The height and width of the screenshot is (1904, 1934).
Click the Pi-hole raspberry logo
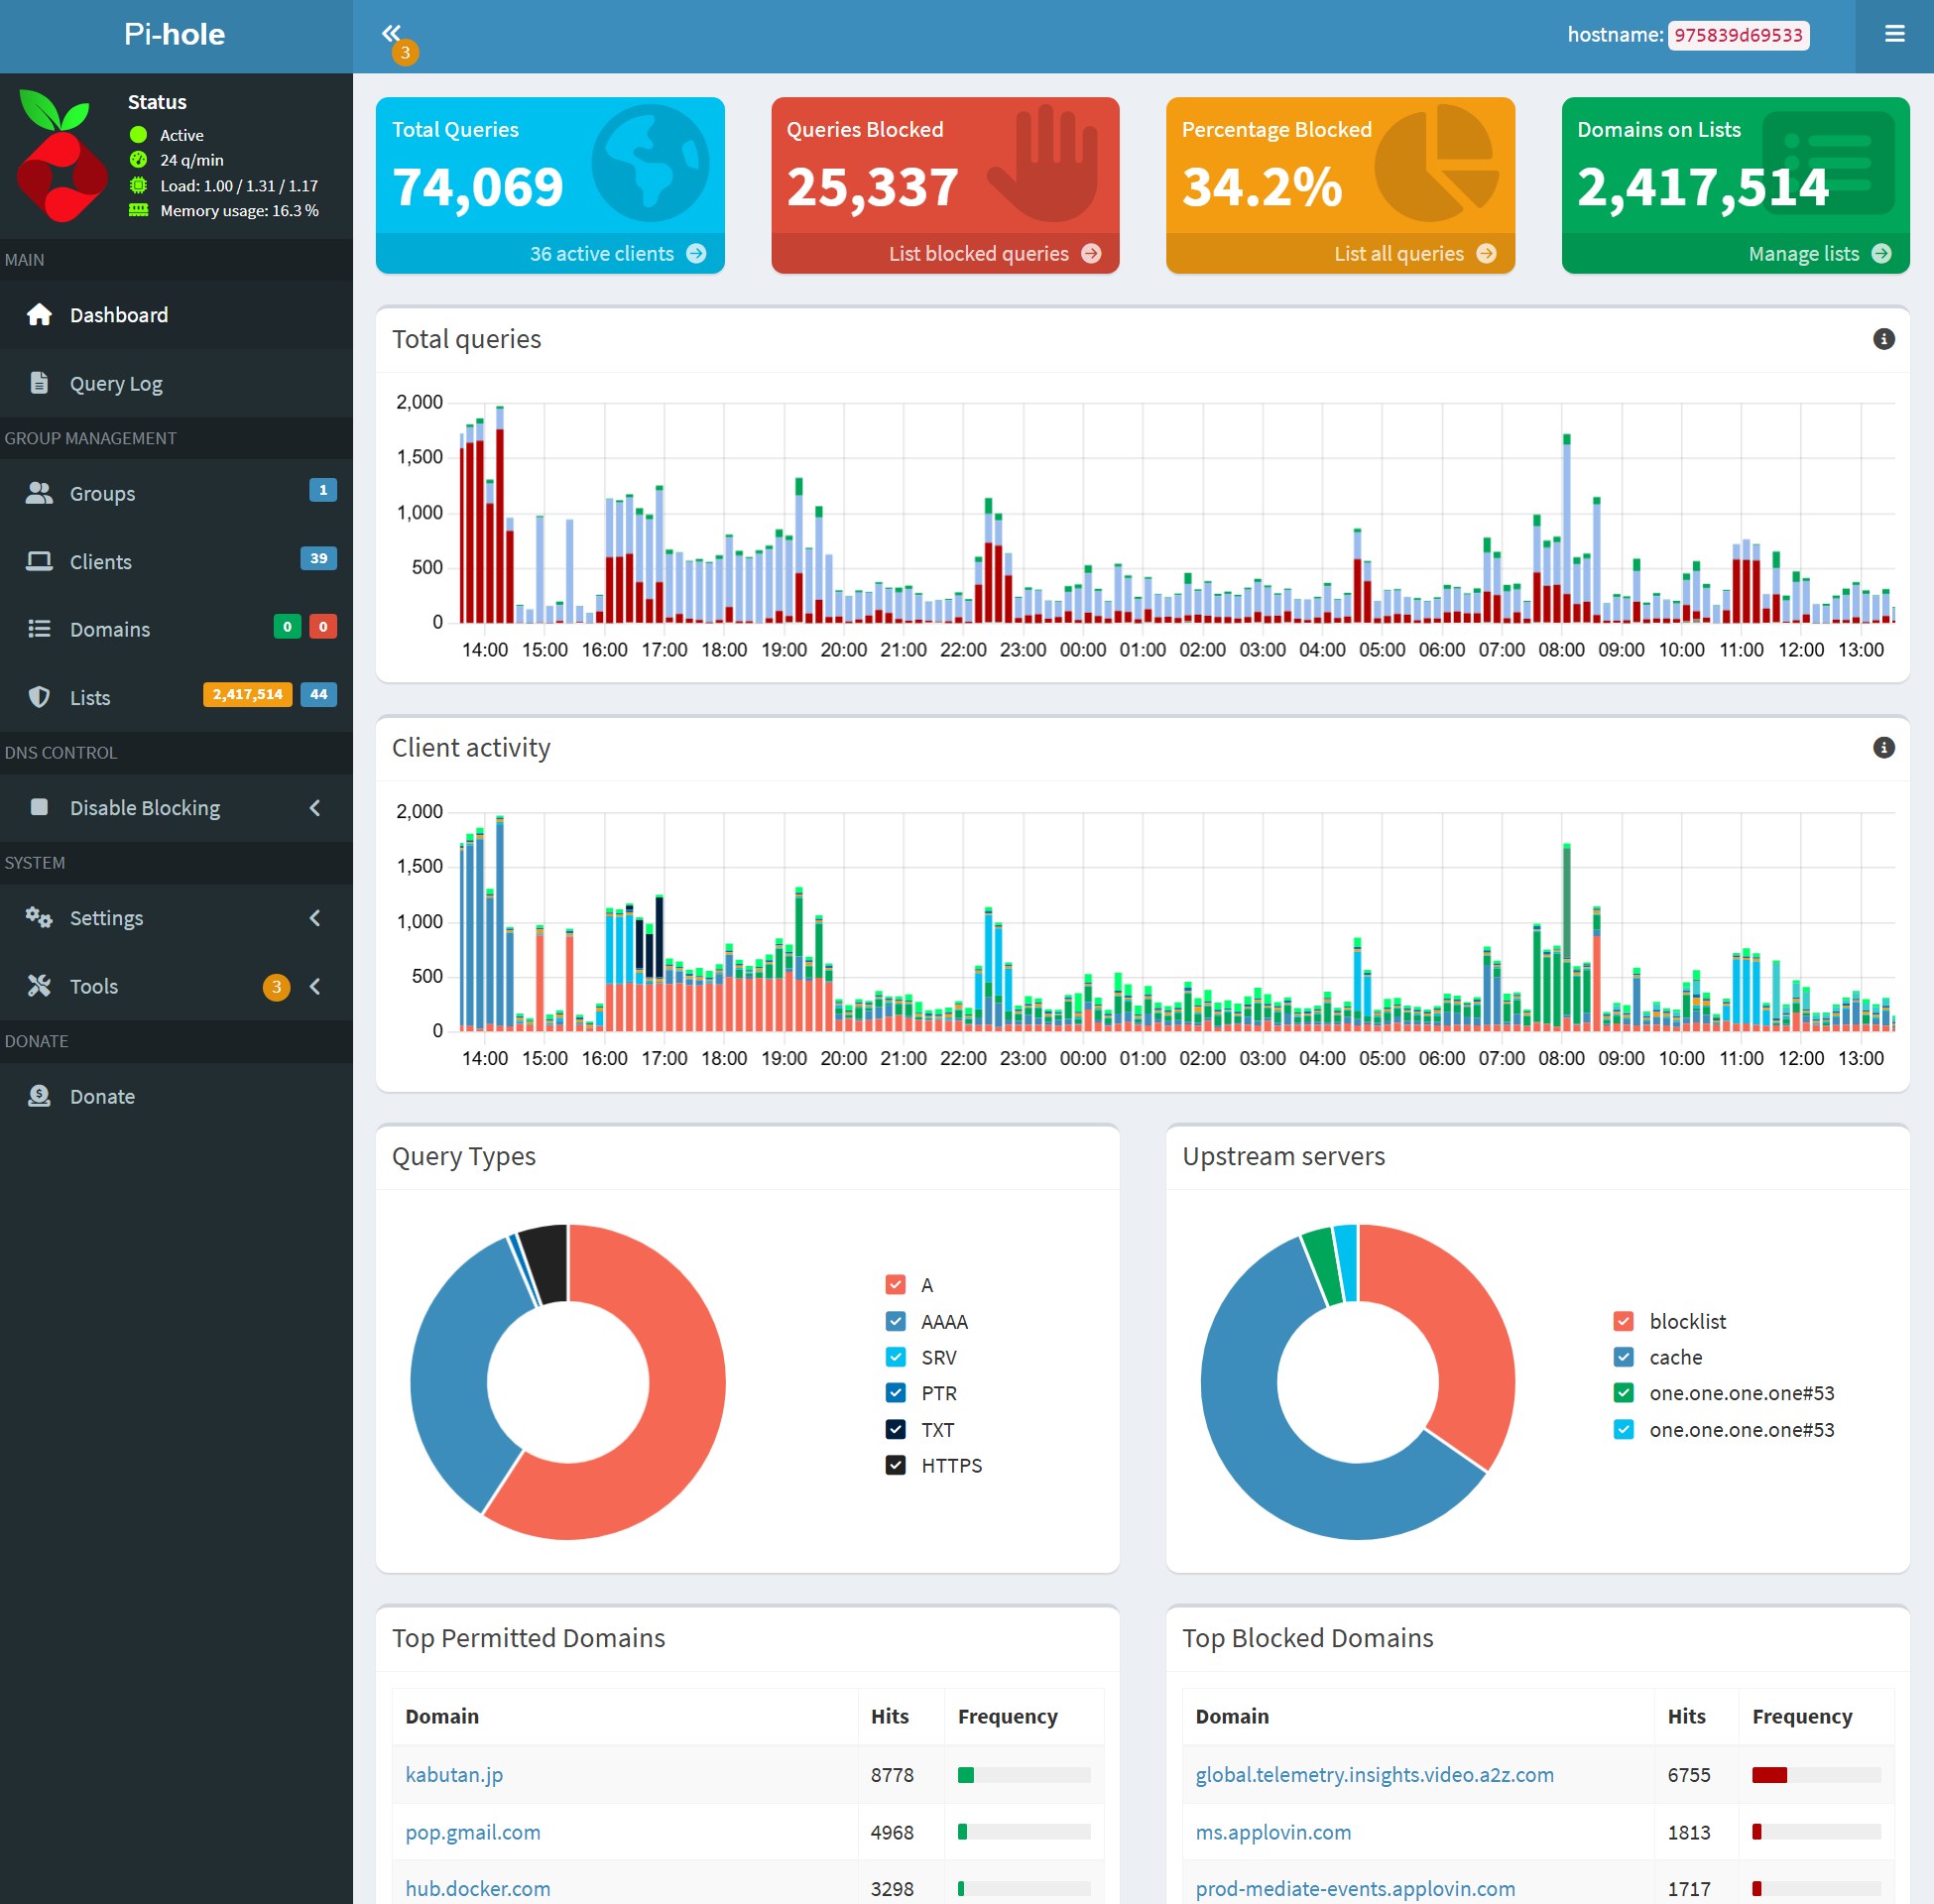pos(62,156)
